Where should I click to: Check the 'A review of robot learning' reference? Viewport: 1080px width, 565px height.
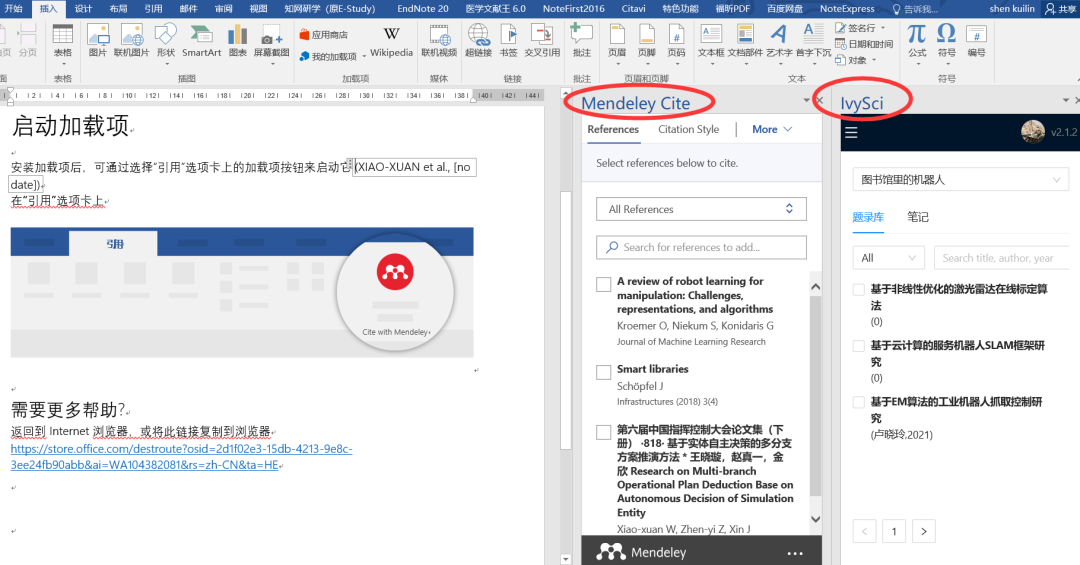(x=603, y=284)
